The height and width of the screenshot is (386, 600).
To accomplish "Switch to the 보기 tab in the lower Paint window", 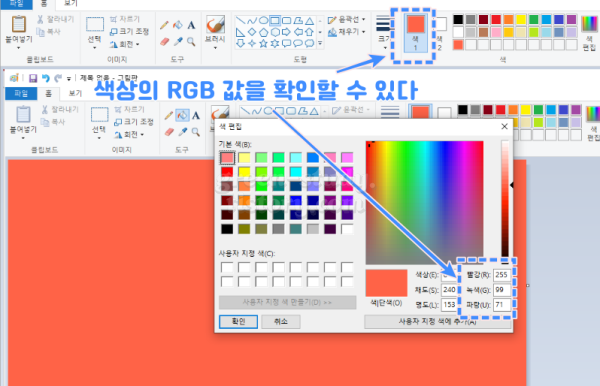I will (x=75, y=93).
